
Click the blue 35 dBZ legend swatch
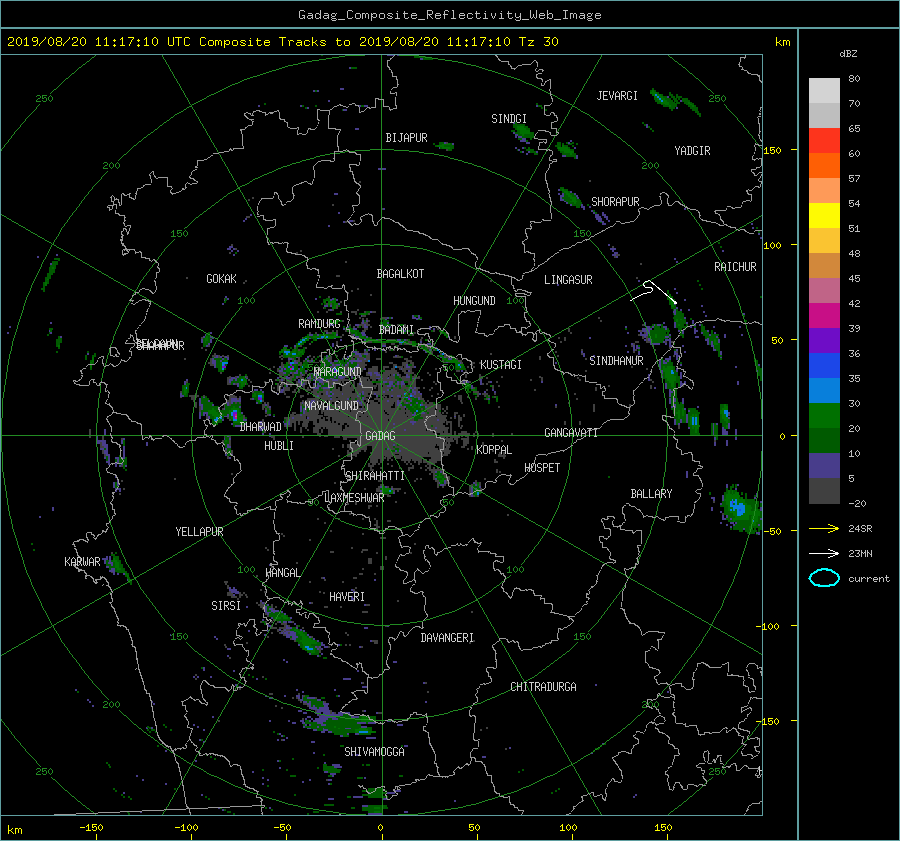pos(824,366)
